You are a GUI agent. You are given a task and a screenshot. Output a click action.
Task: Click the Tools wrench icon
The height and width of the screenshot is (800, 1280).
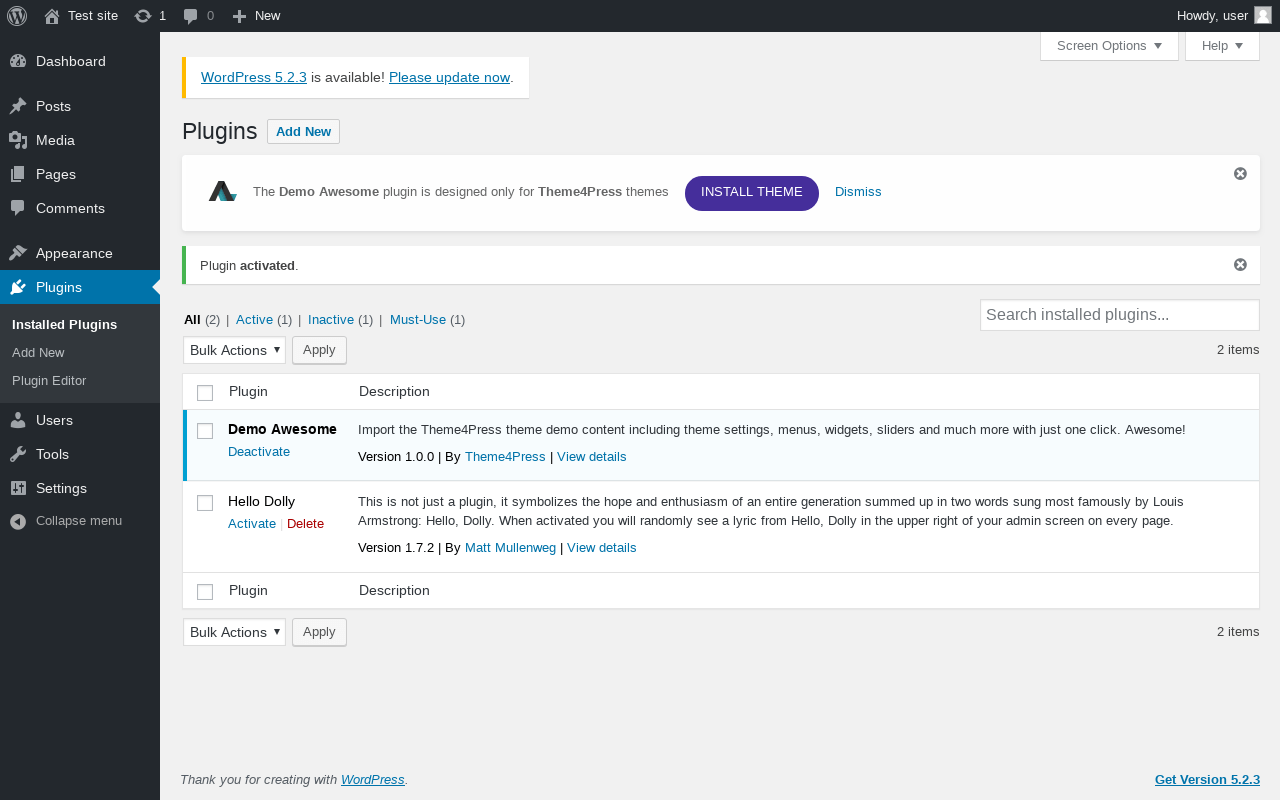tap(18, 454)
